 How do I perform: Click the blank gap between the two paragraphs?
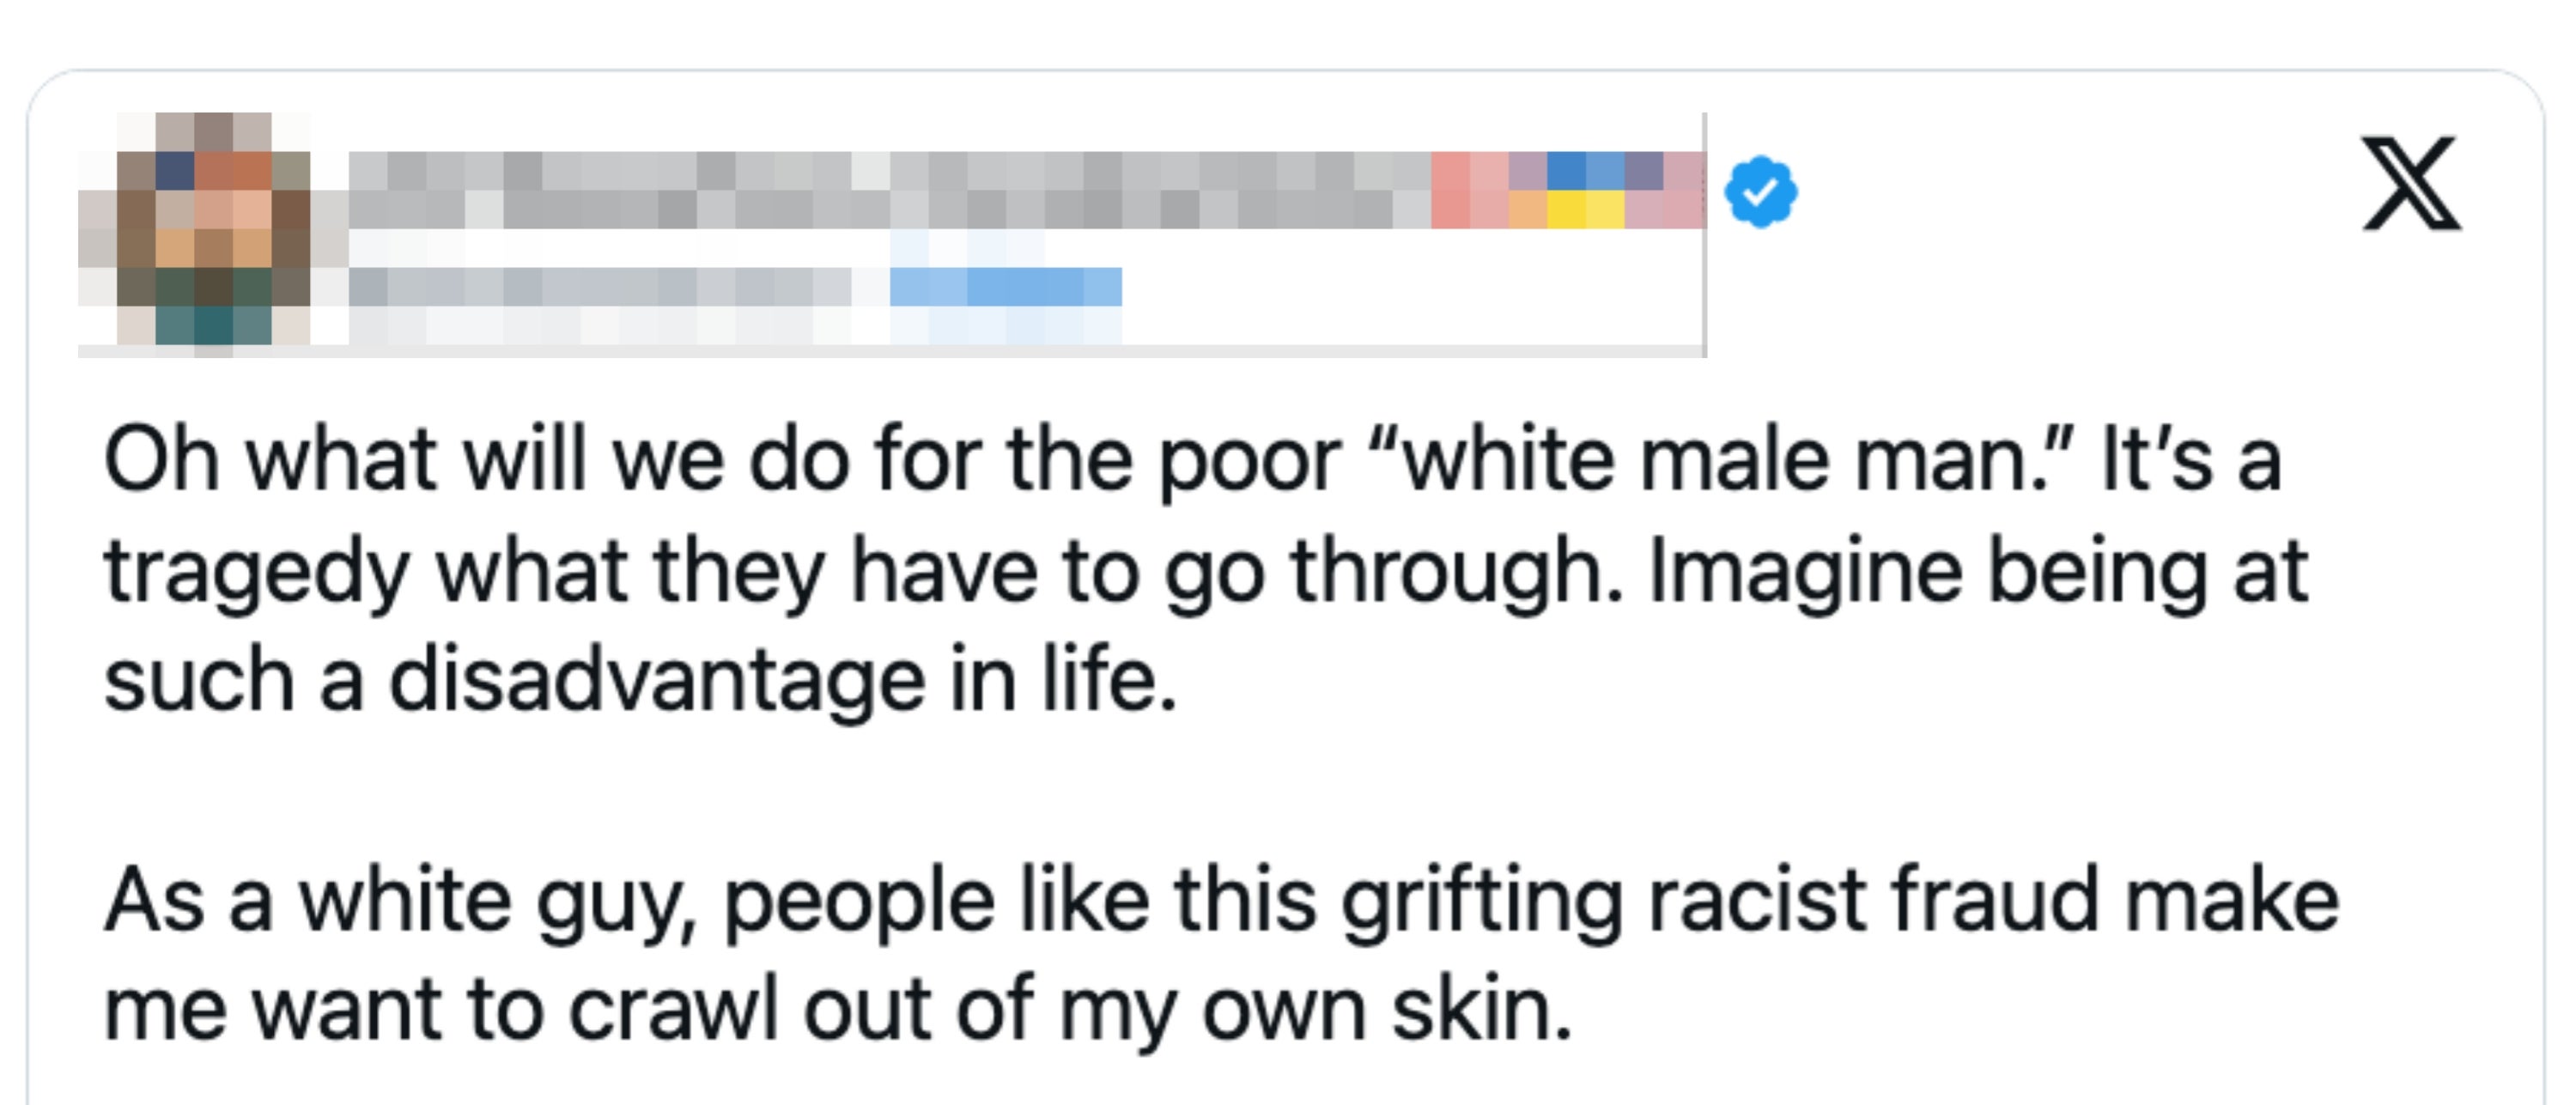pyautogui.click(x=1200, y=790)
